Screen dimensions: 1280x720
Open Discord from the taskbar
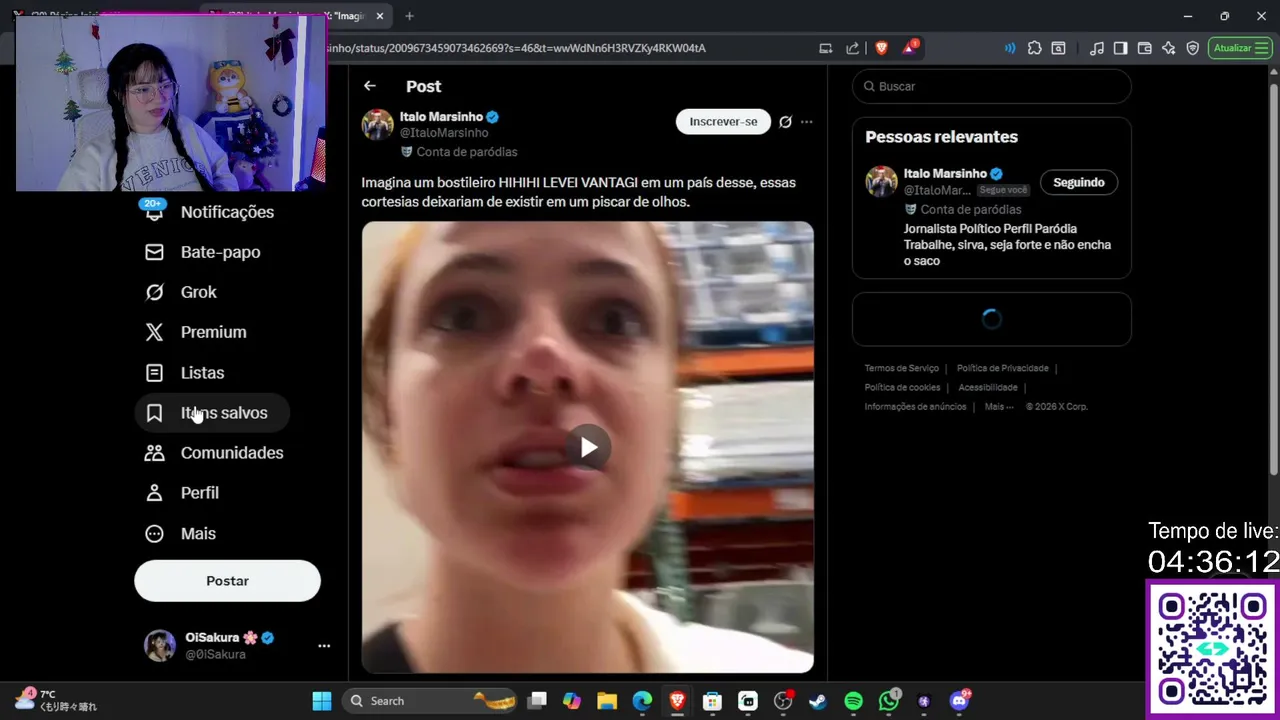959,701
